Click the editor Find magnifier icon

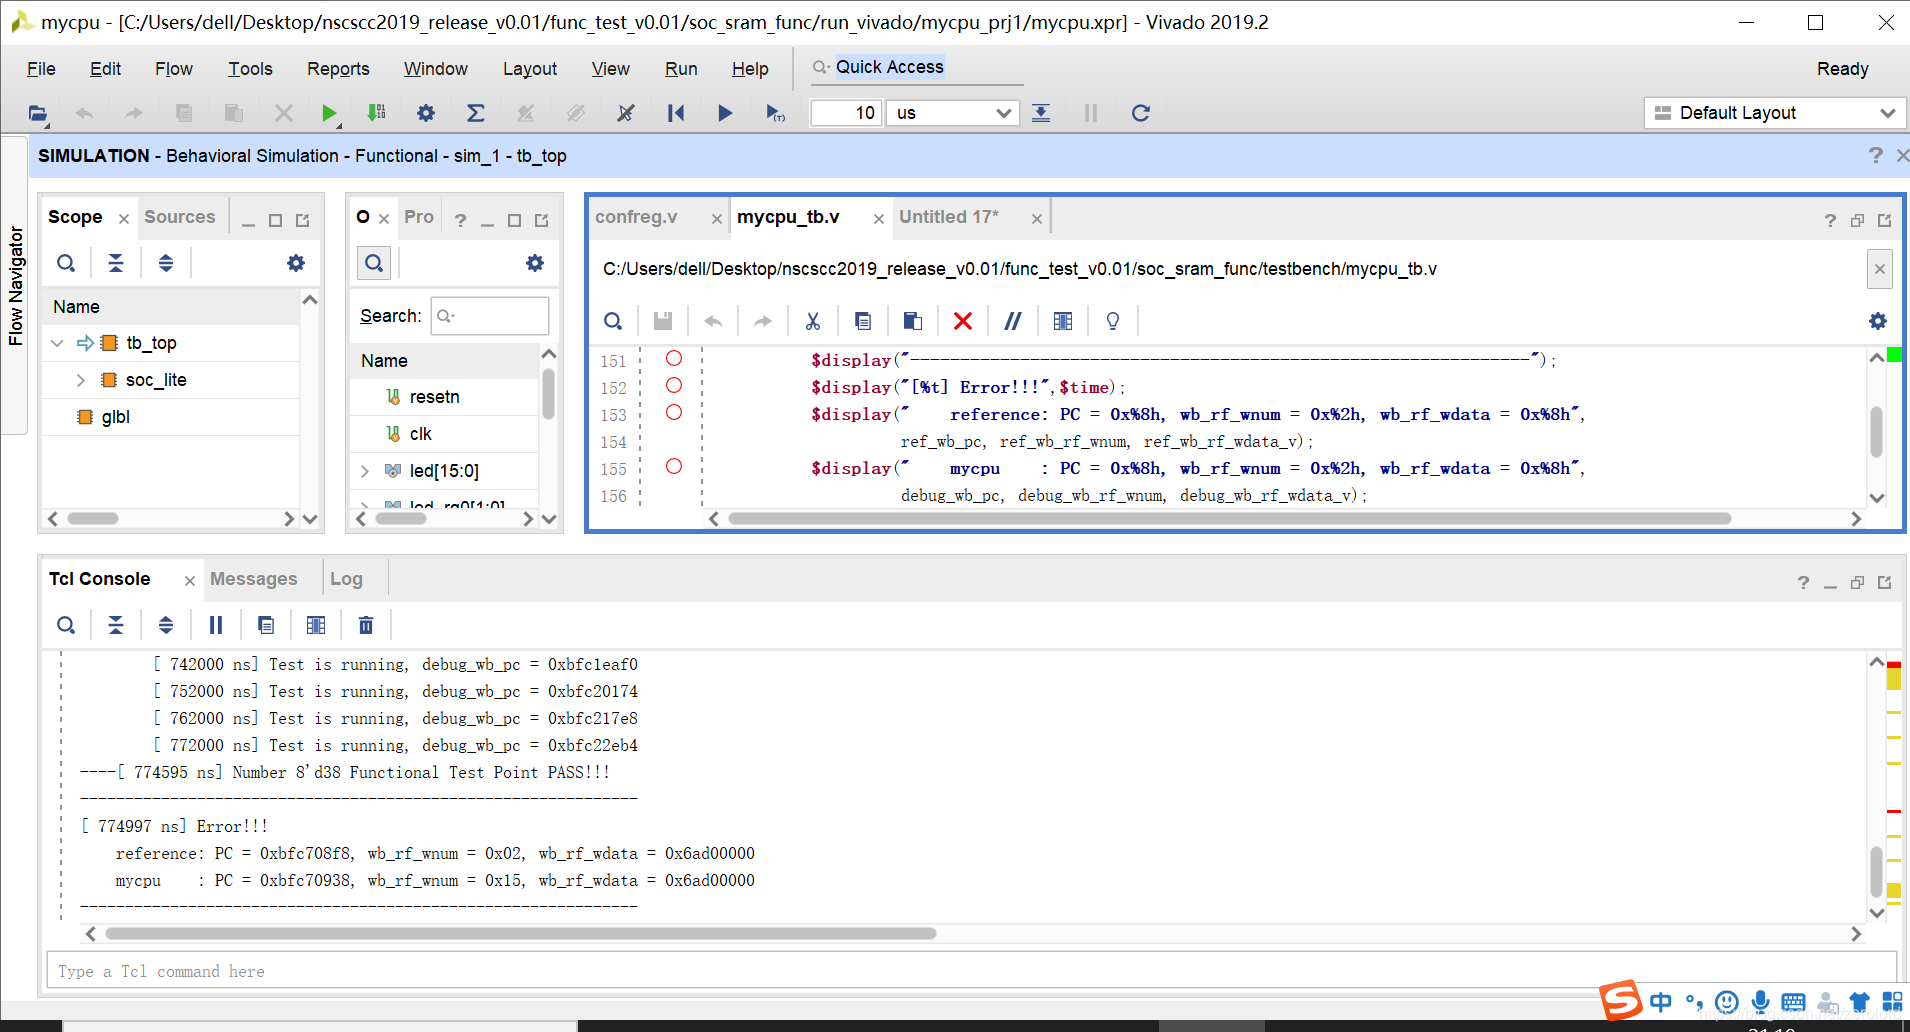pyautogui.click(x=613, y=321)
